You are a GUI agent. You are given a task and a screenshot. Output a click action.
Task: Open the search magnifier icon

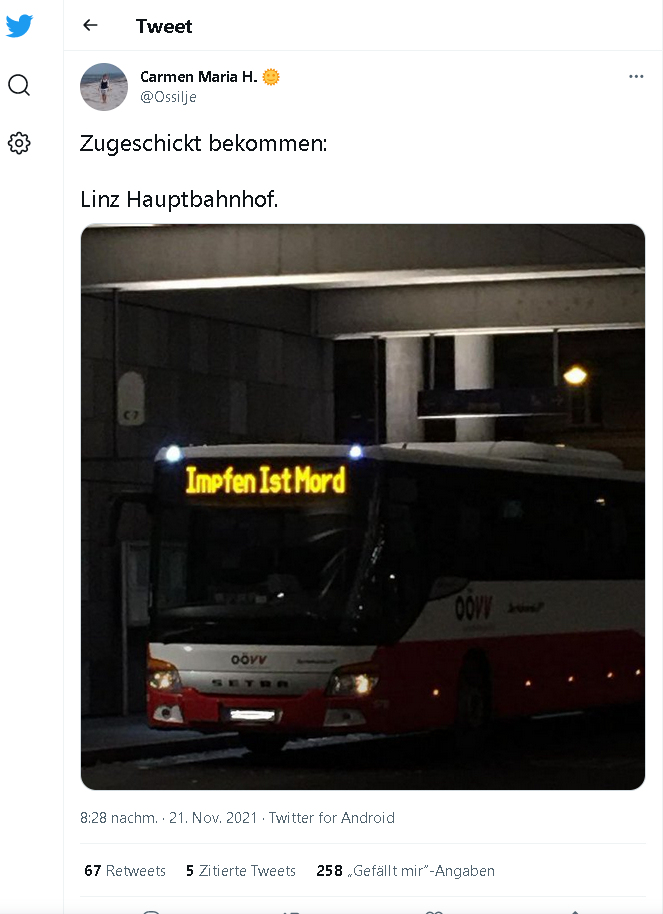[x=19, y=85]
